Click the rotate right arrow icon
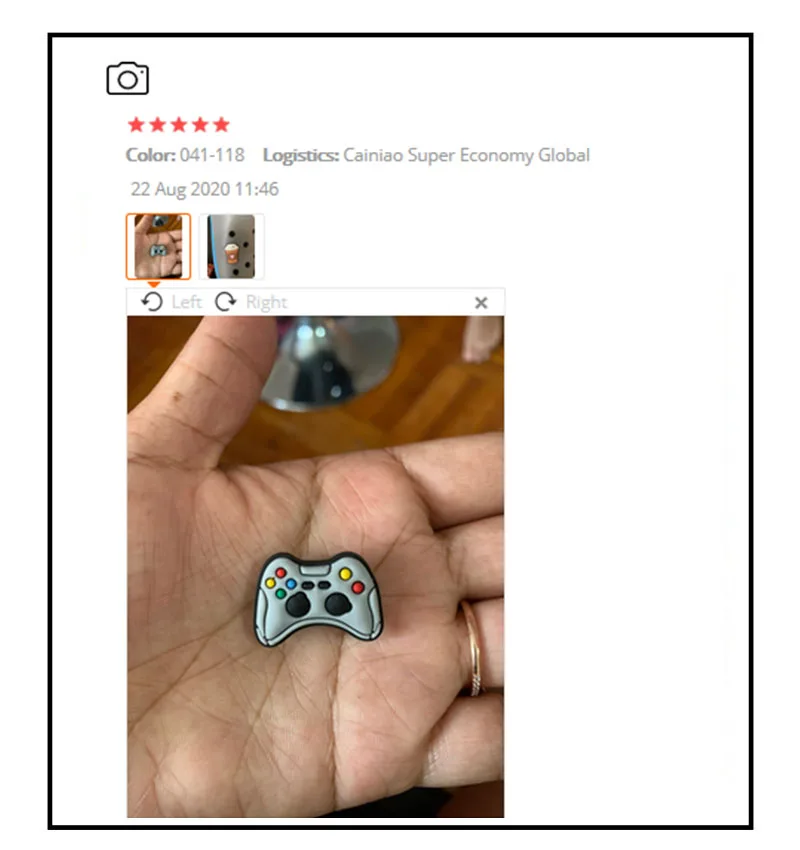This screenshot has height=850, width=800. (x=225, y=302)
